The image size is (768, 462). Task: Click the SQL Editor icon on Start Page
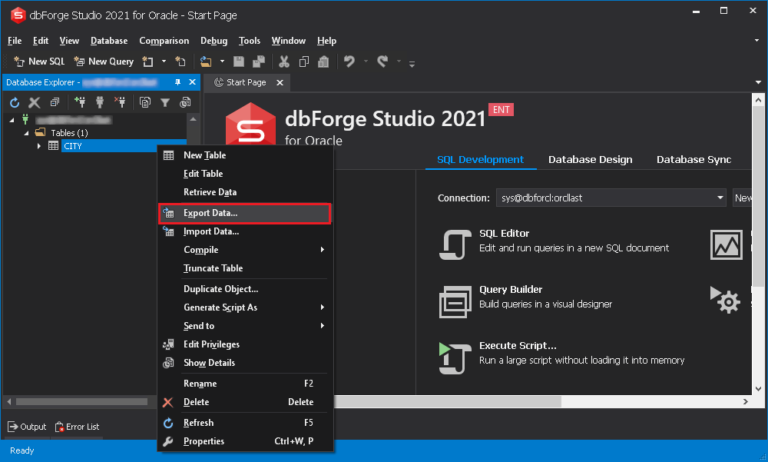pyautogui.click(x=455, y=243)
